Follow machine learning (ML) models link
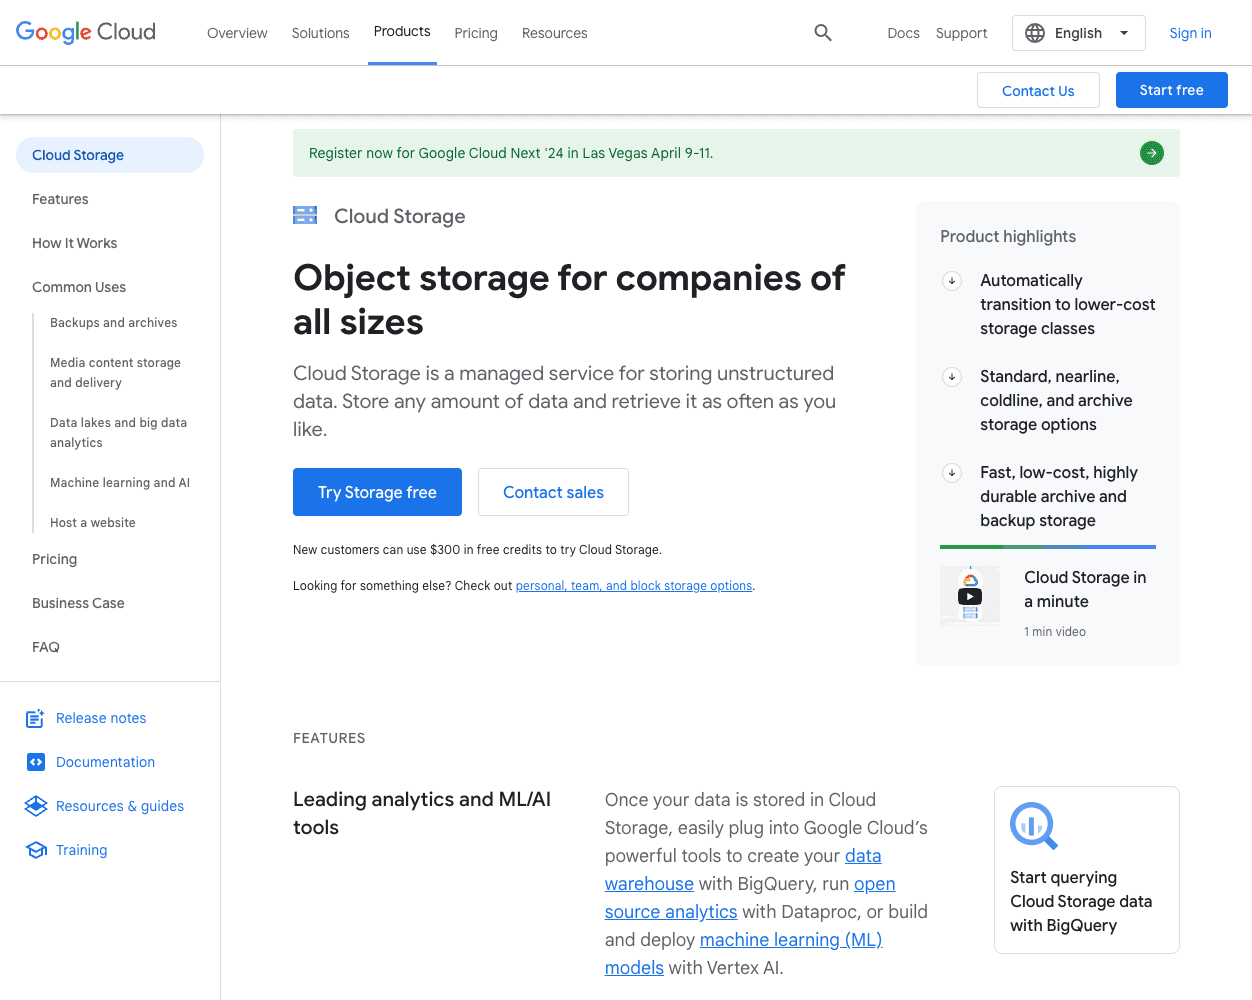1252x1000 pixels. coord(791,940)
